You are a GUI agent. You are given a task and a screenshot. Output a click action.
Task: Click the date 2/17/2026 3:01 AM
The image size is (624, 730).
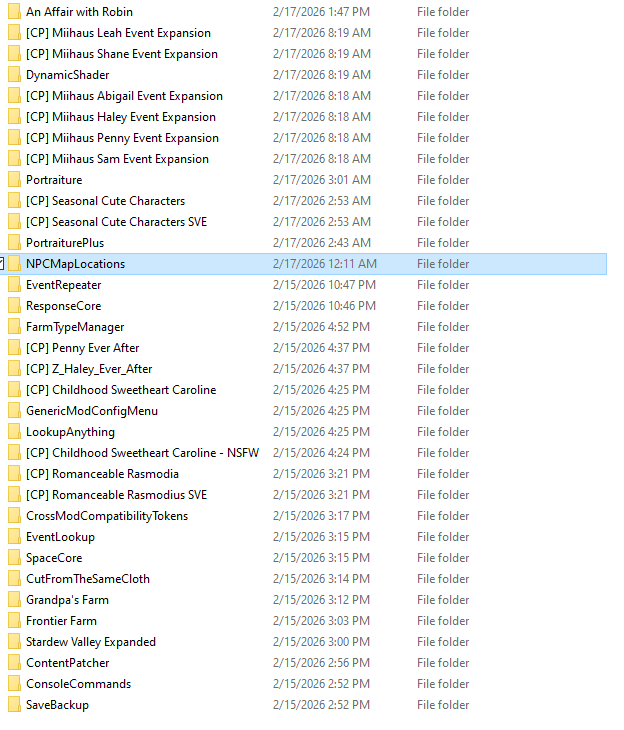click(321, 180)
